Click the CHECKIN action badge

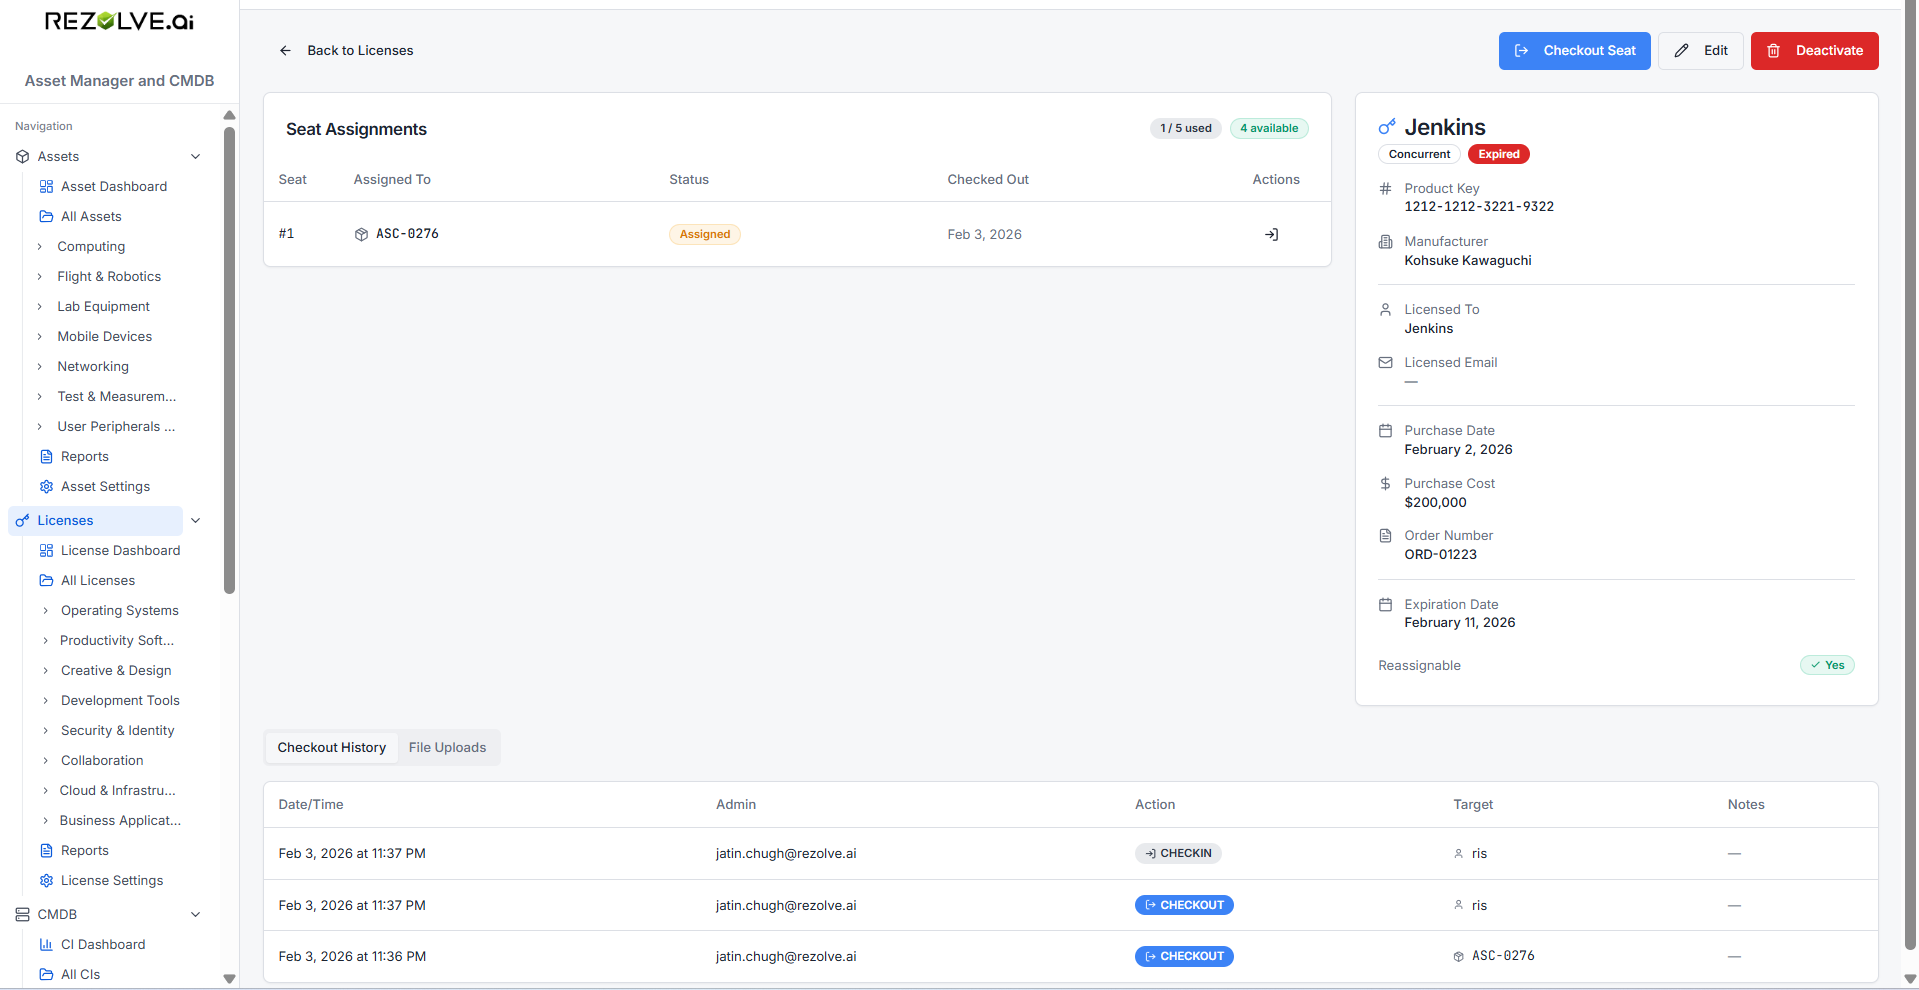click(x=1178, y=854)
